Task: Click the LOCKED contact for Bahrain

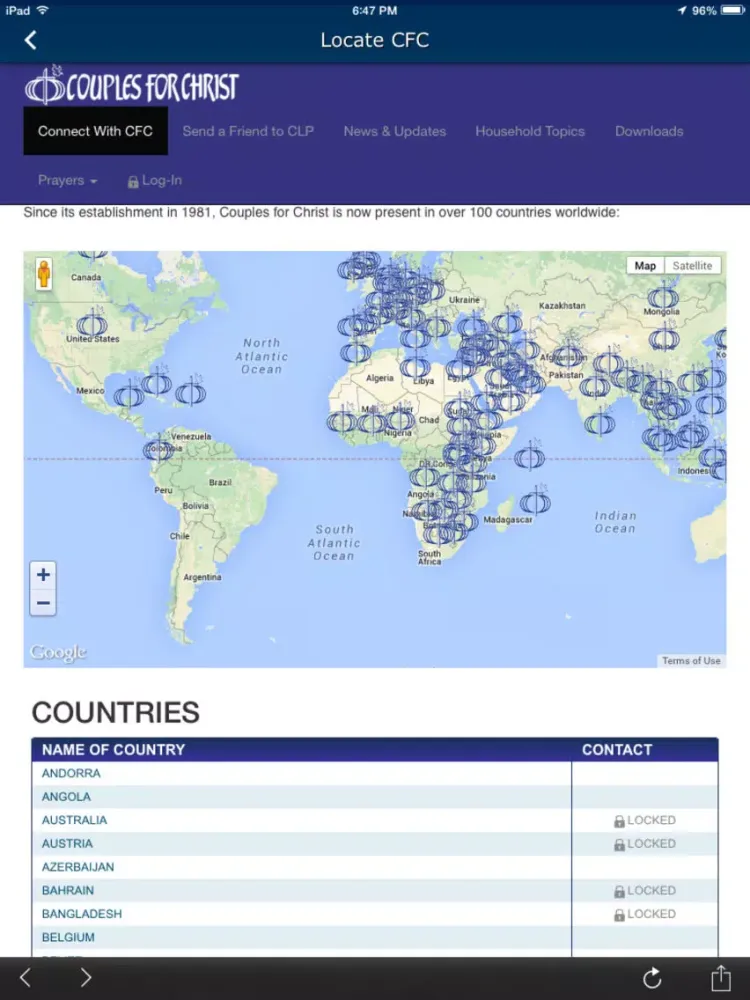Action: (x=644, y=890)
